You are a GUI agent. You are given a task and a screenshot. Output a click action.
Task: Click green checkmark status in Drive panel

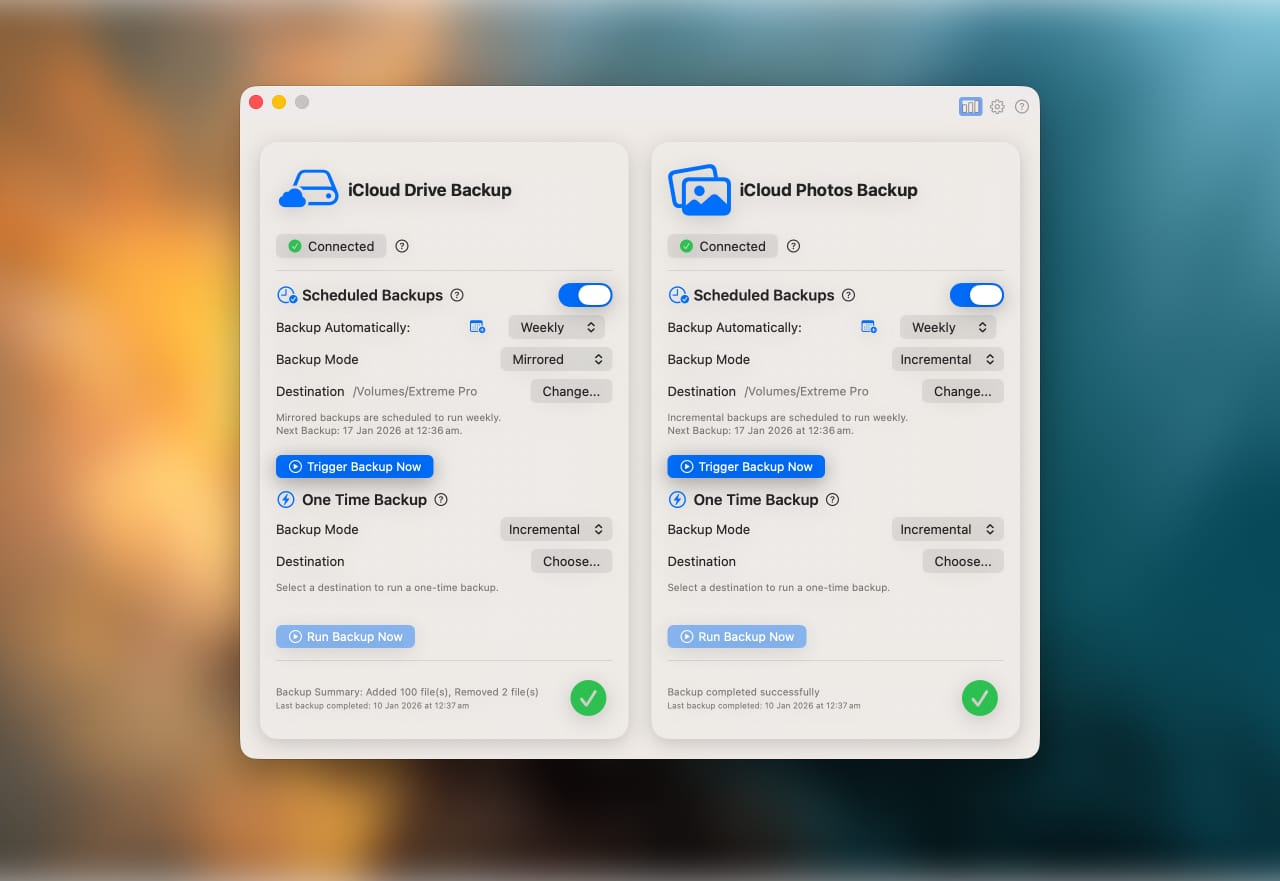588,698
